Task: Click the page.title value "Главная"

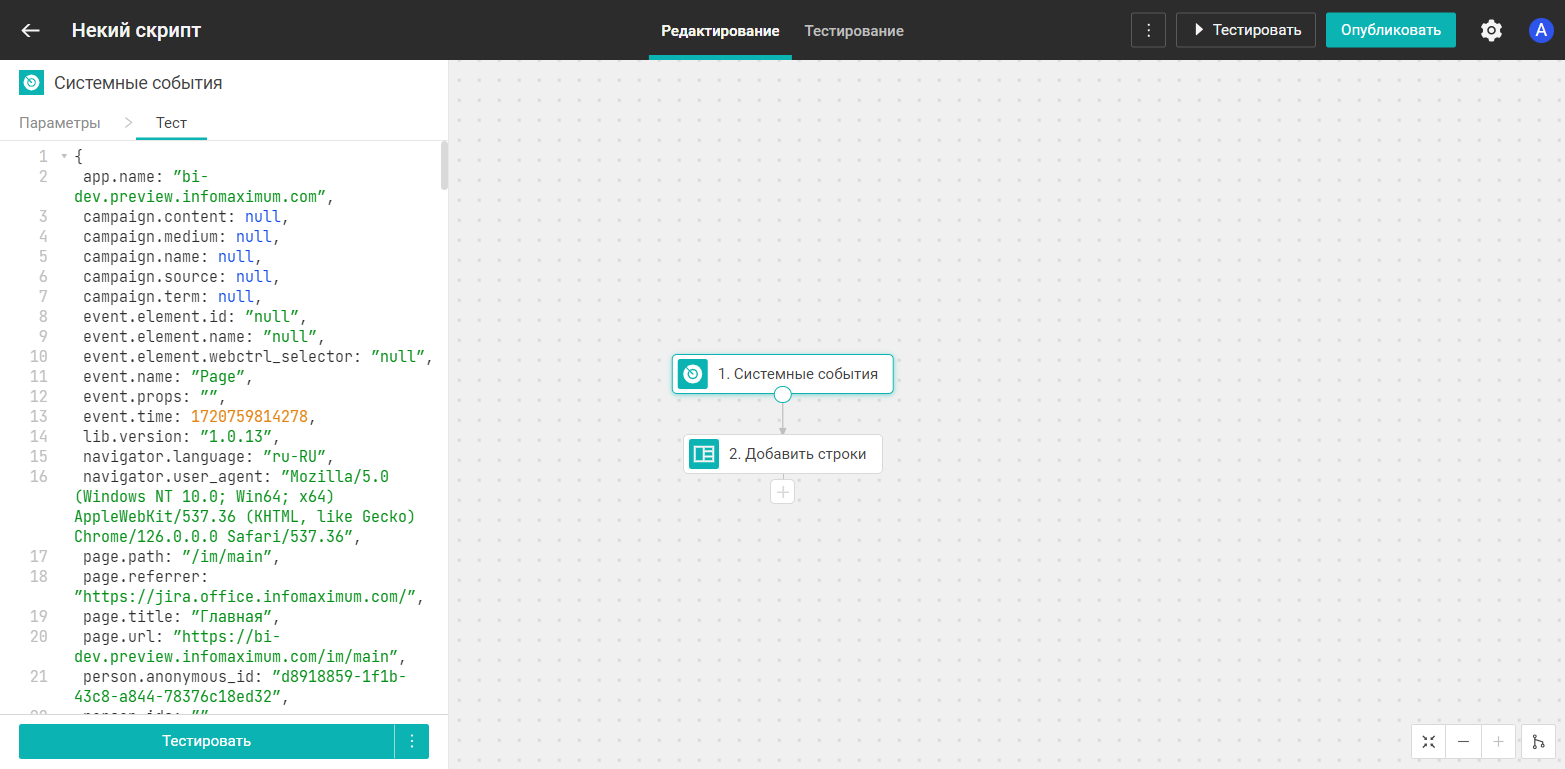Action: click(x=232, y=617)
